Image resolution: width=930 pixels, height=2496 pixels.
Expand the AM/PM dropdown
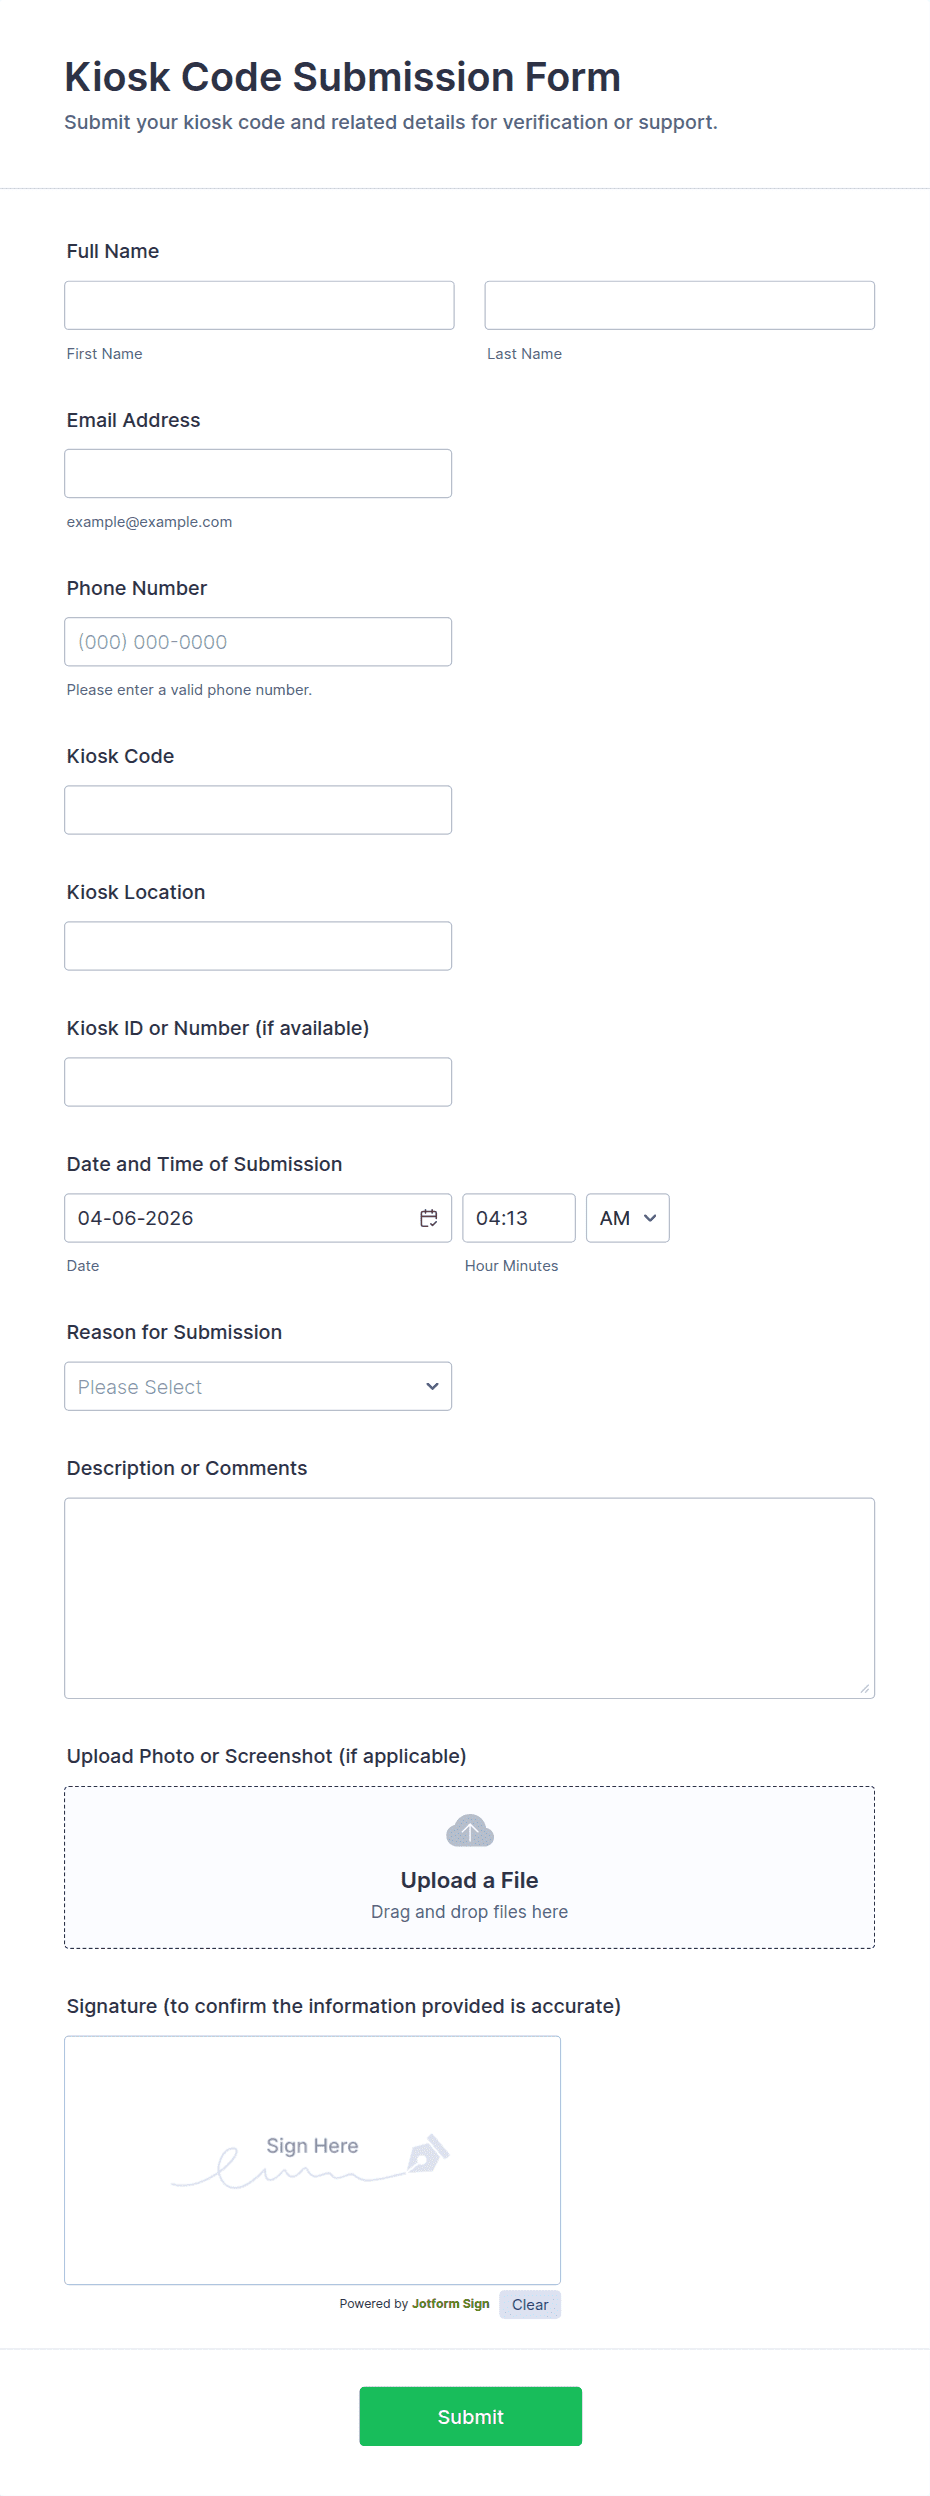[627, 1218]
